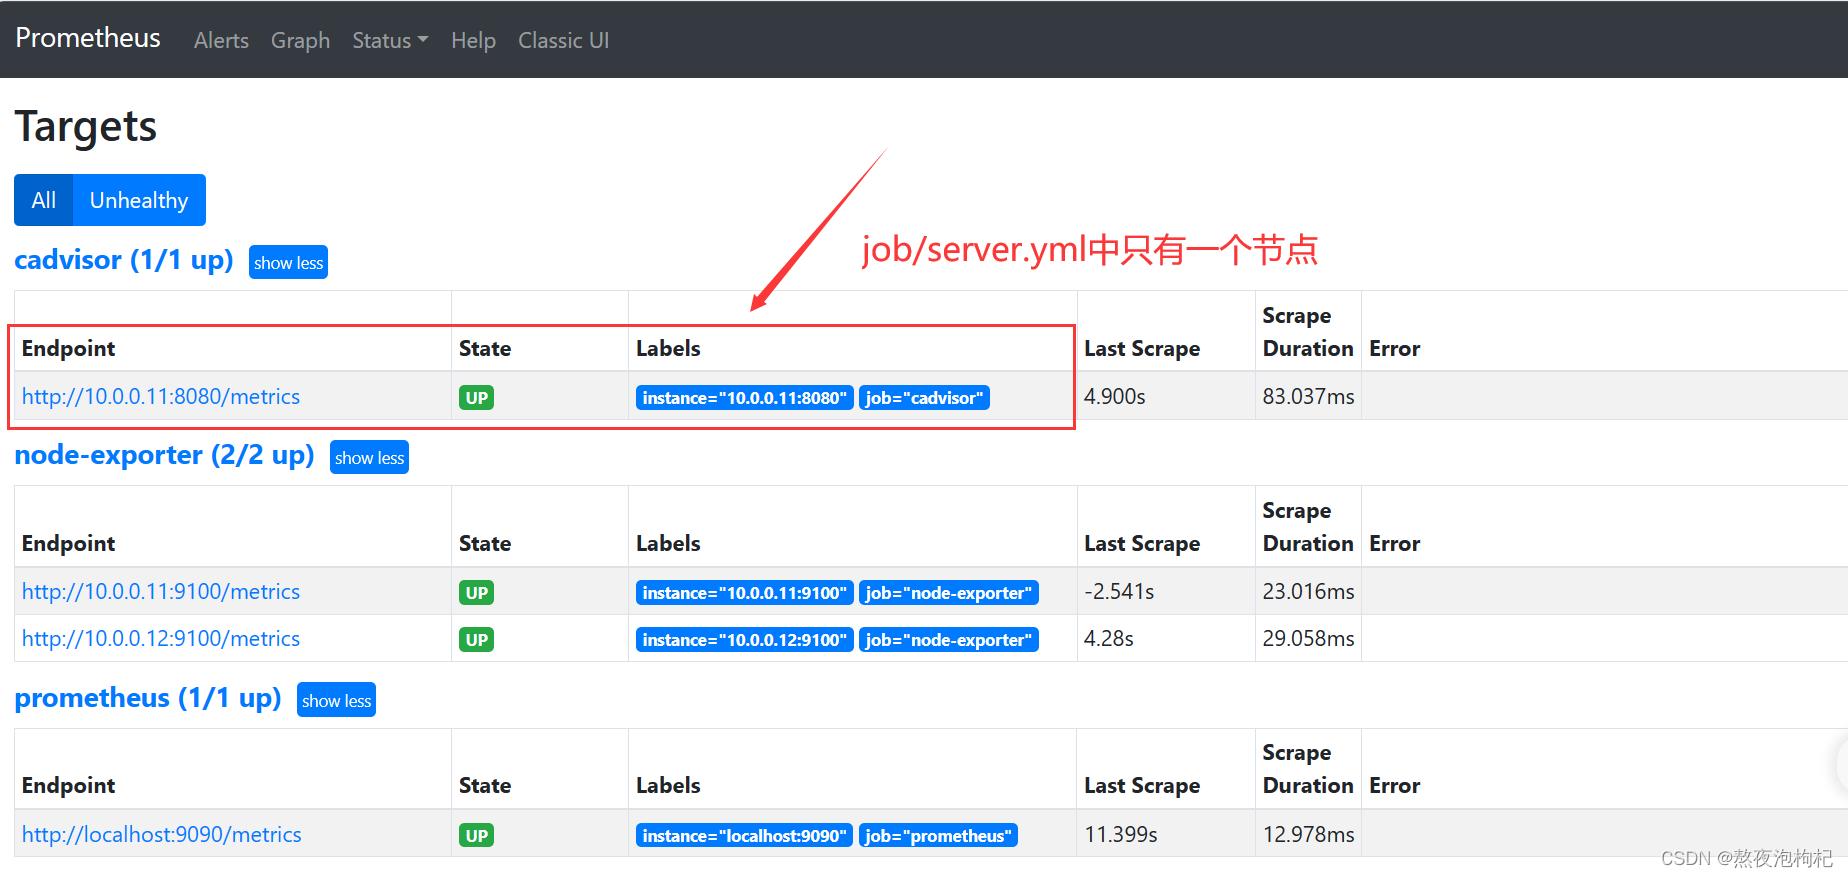Click the UP badge for 10.0.0.12:9100
This screenshot has width=1848, height=878.
pos(477,639)
